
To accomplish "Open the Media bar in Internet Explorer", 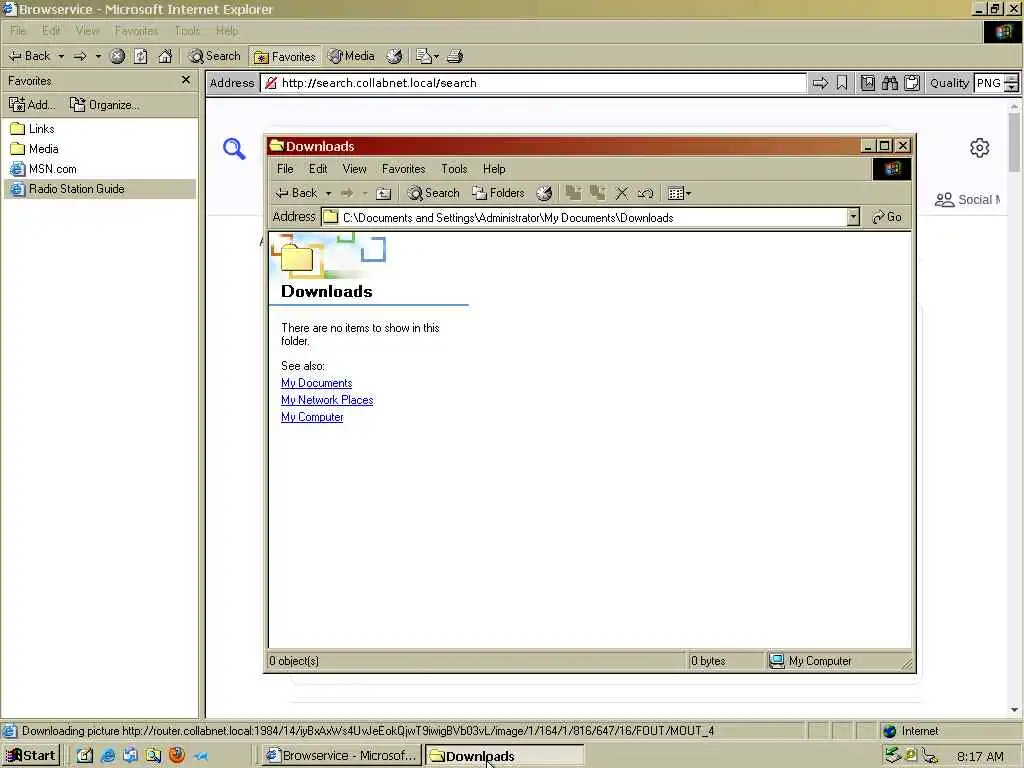I will click(x=351, y=56).
